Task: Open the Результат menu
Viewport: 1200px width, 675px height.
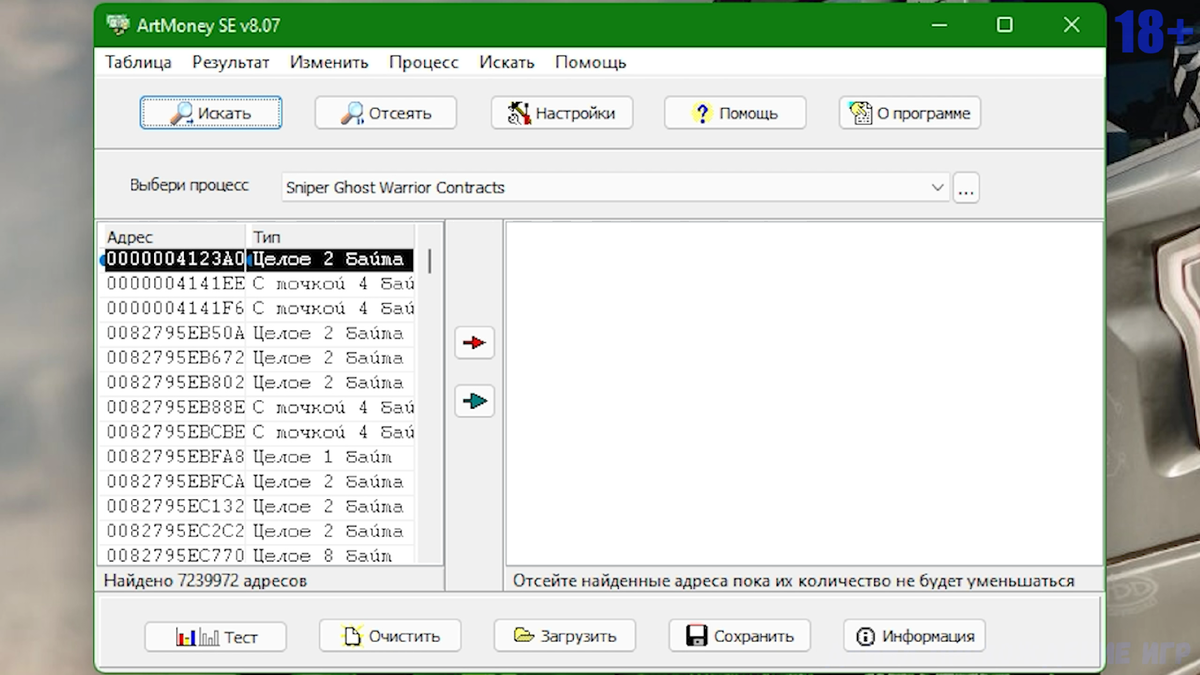Action: (x=231, y=62)
